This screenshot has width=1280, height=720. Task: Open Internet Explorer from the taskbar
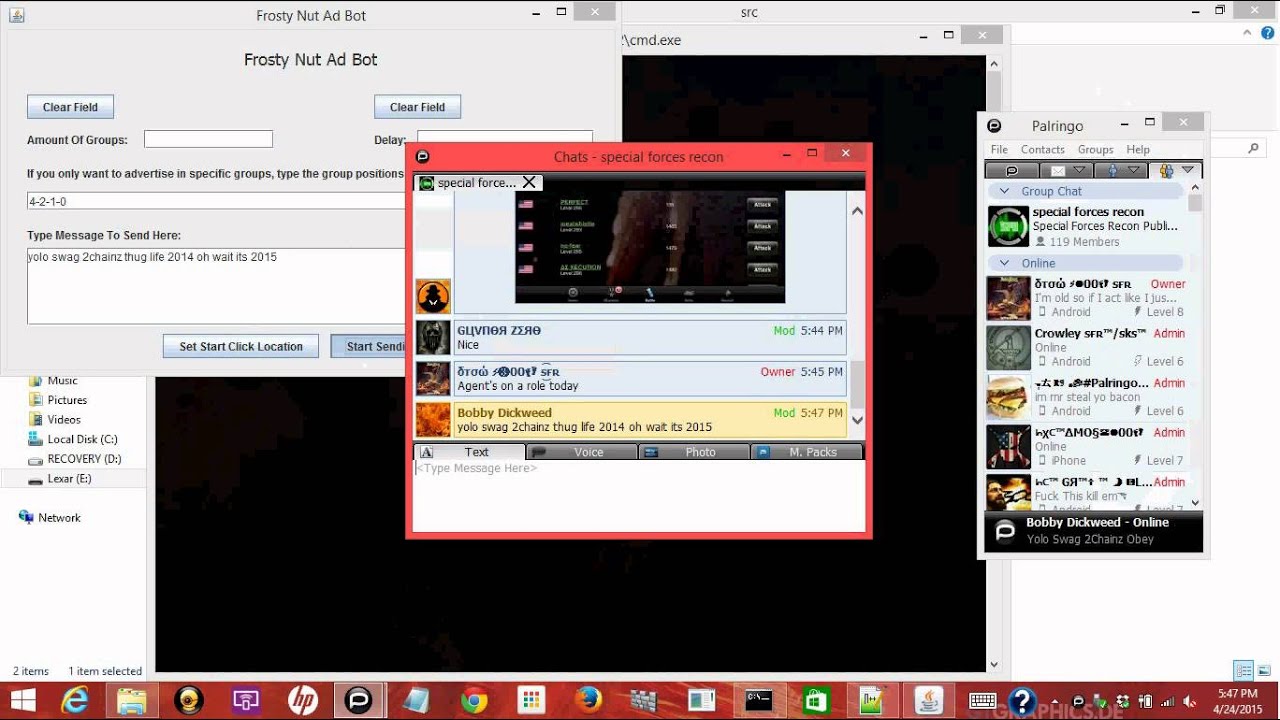tap(74, 700)
